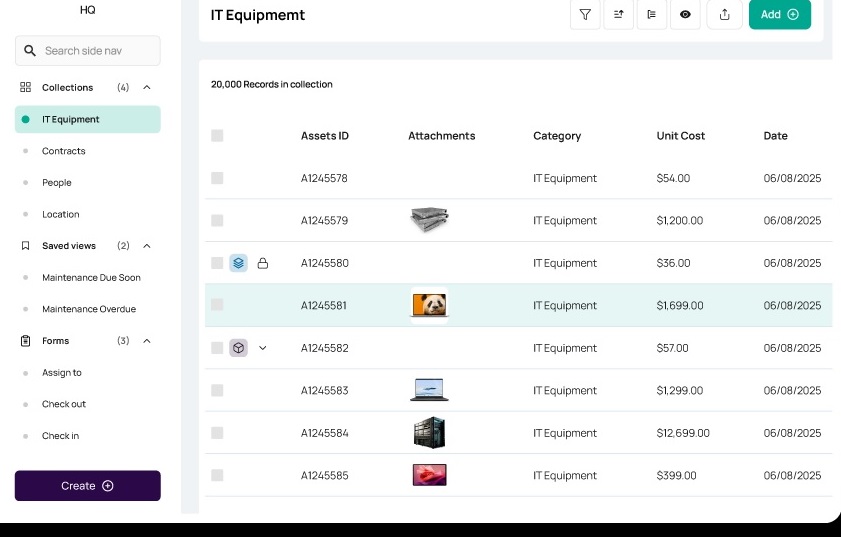Expand row A1245582 with chevron
This screenshot has width=841, height=537.
[263, 348]
